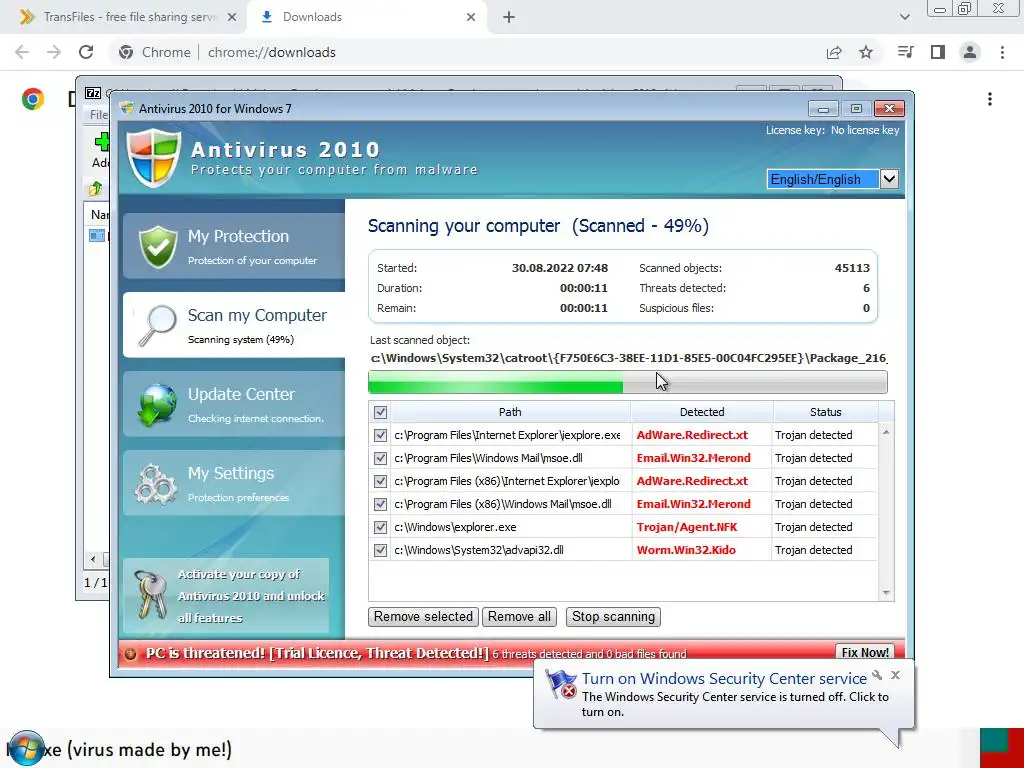Open Chrome profile avatar

click(x=970, y=52)
